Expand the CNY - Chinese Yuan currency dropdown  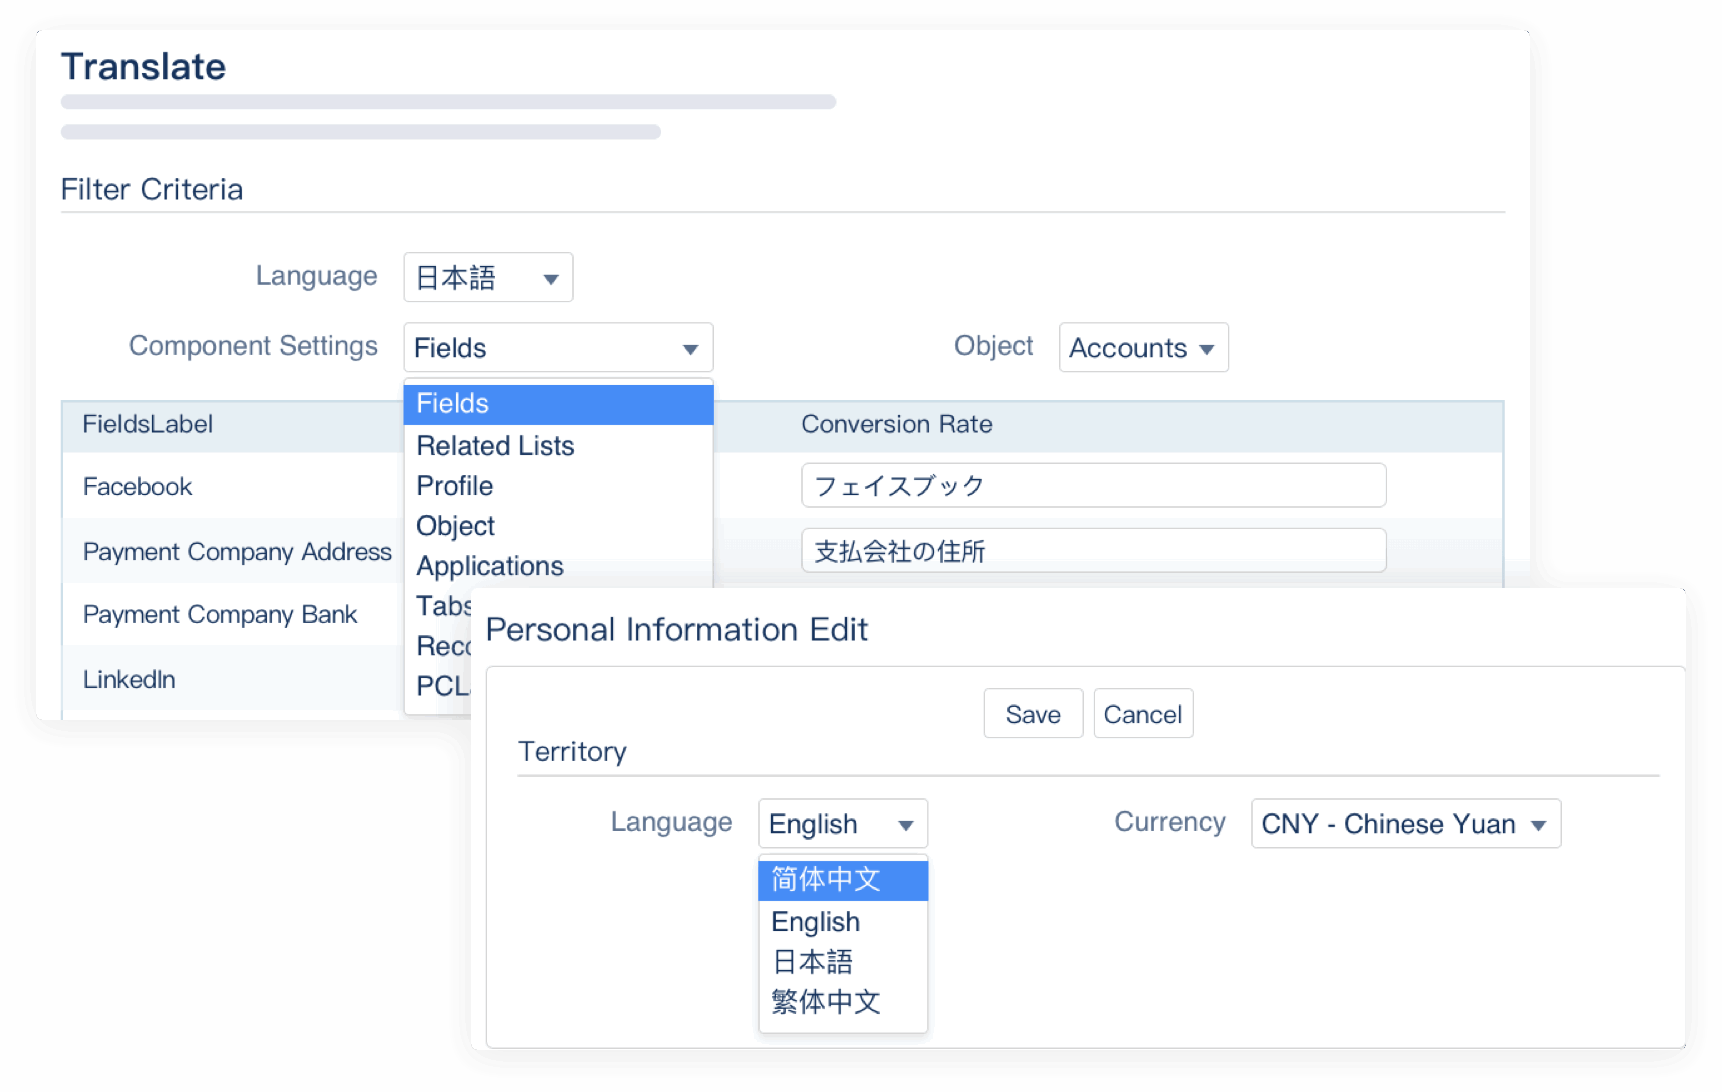point(1404,824)
